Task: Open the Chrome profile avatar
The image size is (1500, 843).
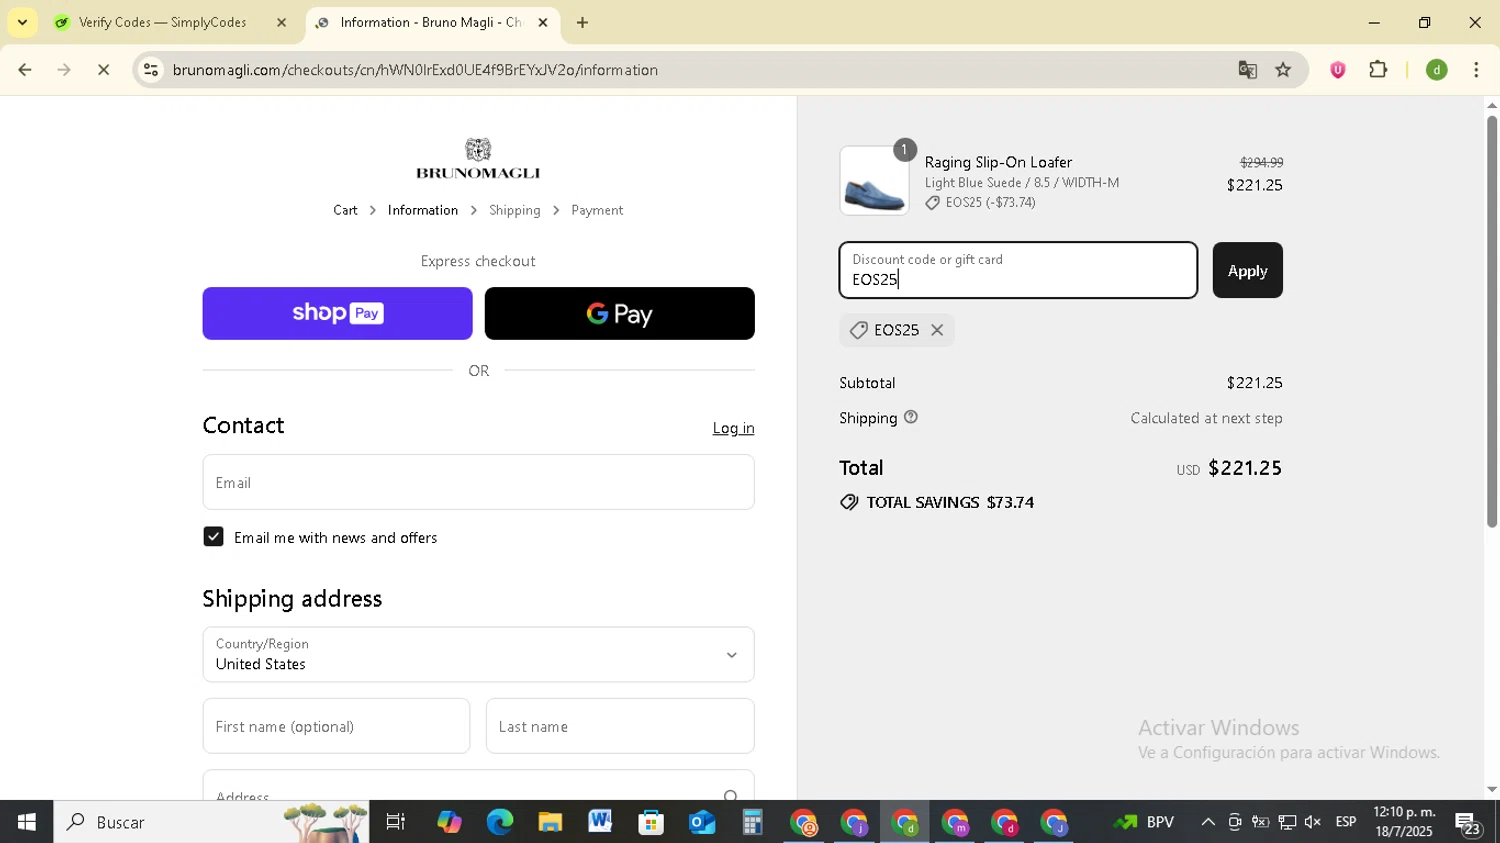Action: pos(1437,70)
